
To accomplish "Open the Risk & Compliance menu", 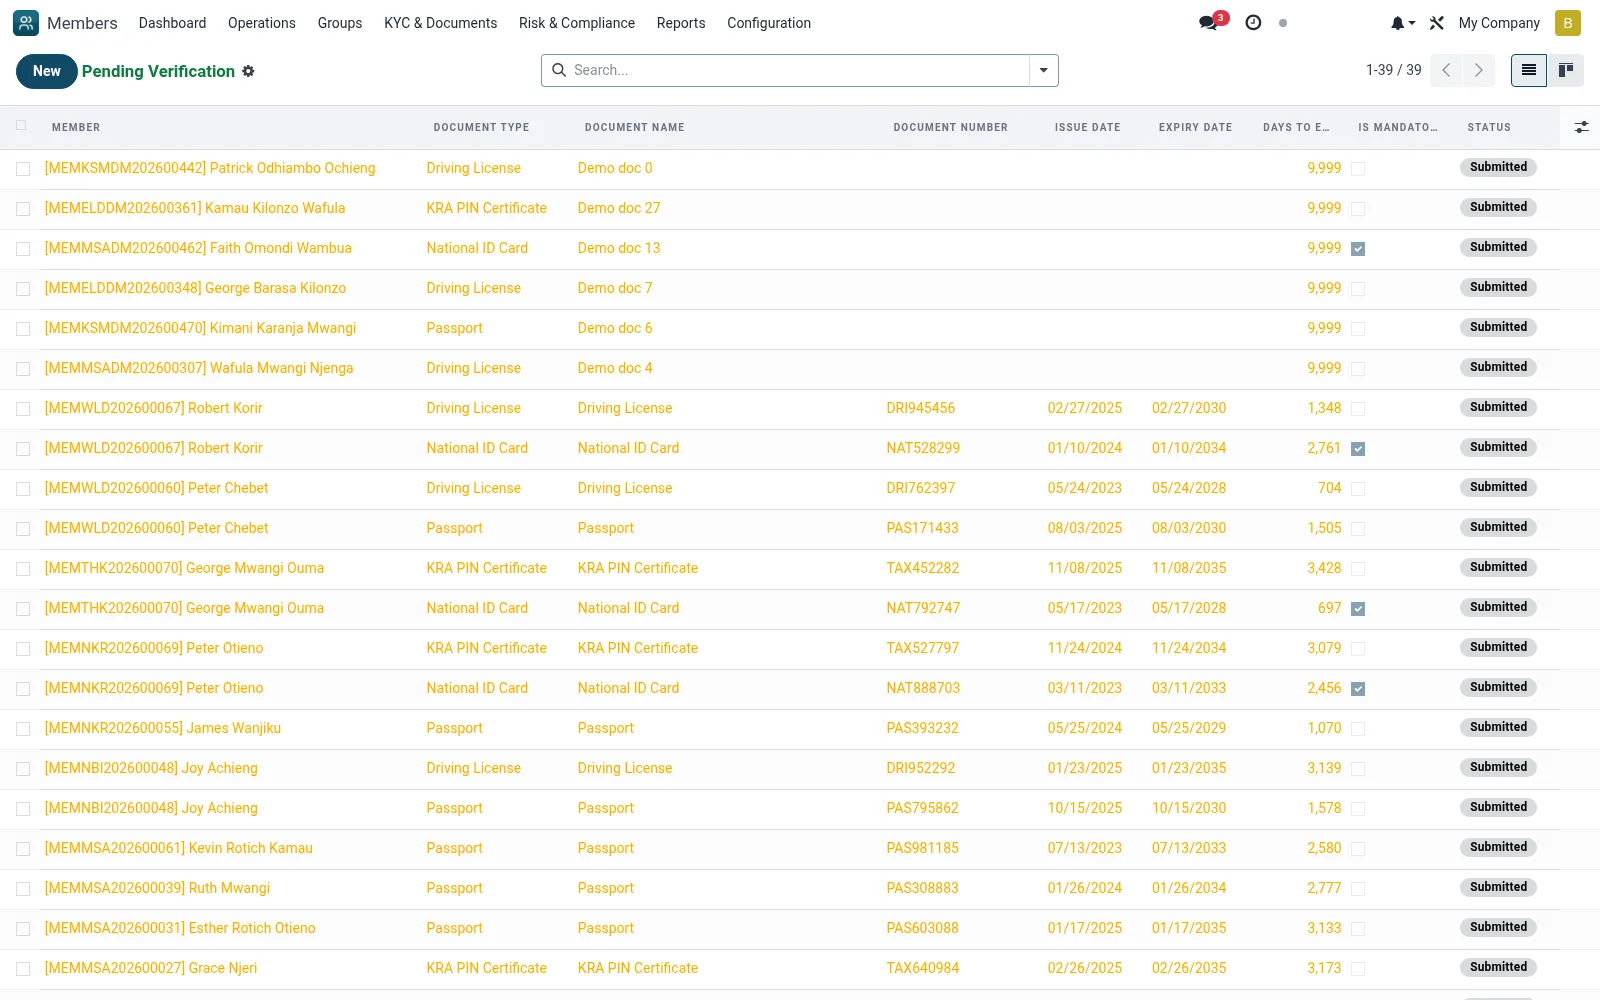I will tap(577, 23).
